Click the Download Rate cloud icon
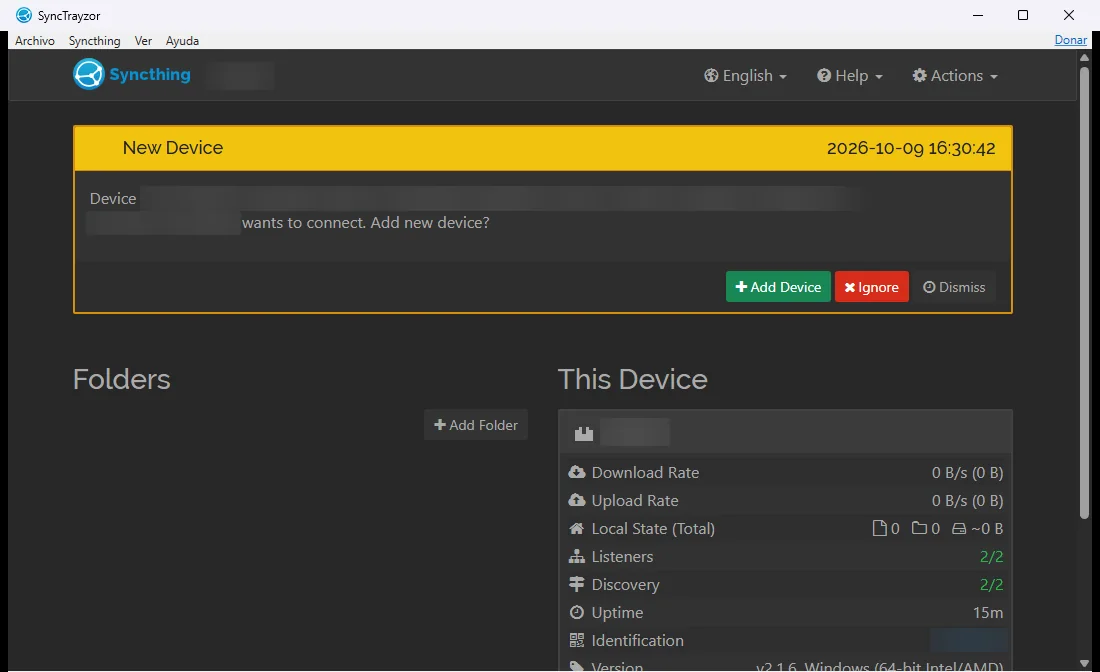Image resolution: width=1100 pixels, height=672 pixels. tap(577, 472)
